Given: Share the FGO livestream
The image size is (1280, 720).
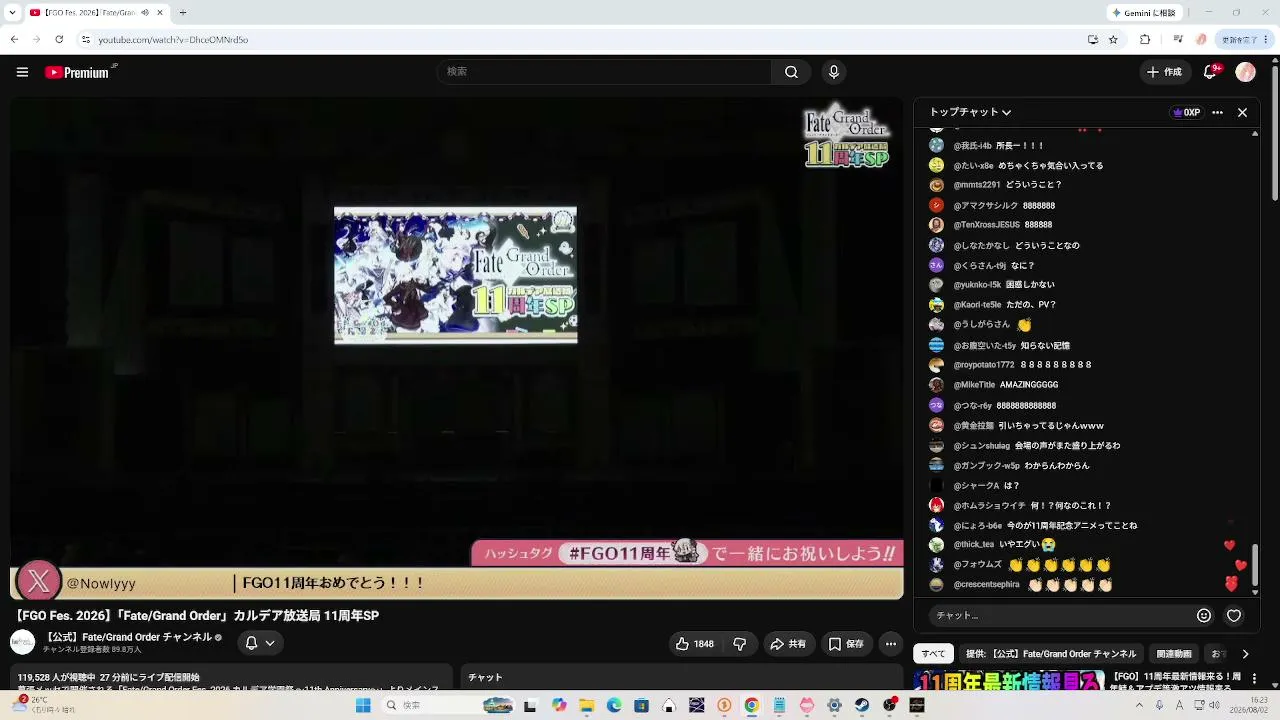Looking at the screenshot, I should [x=788, y=644].
